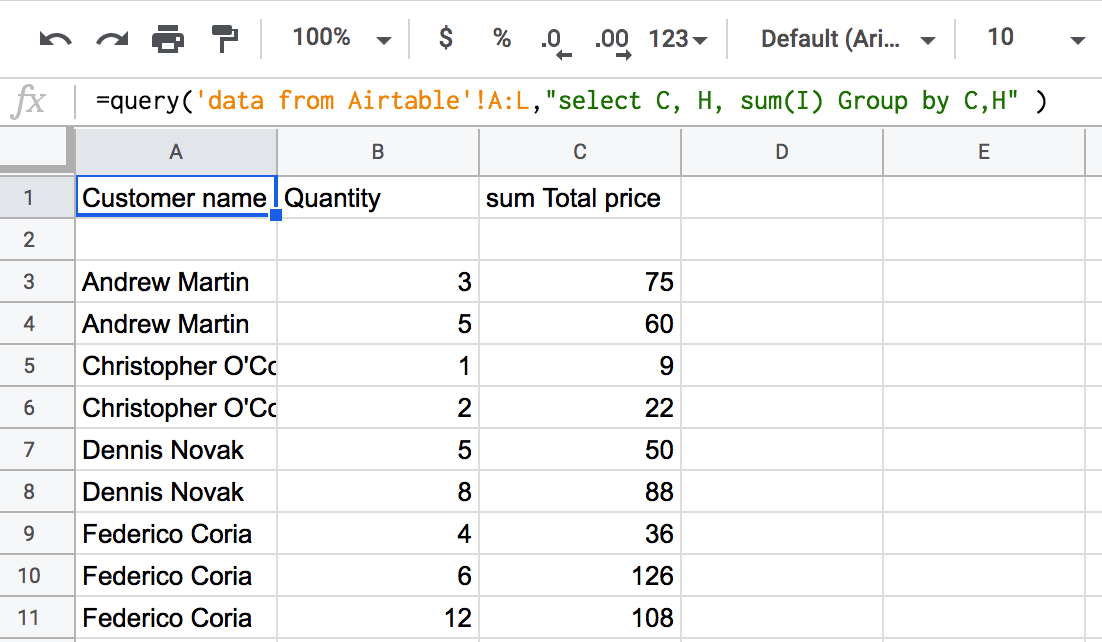Decrease decimal places icon
The height and width of the screenshot is (642, 1102).
point(555,41)
